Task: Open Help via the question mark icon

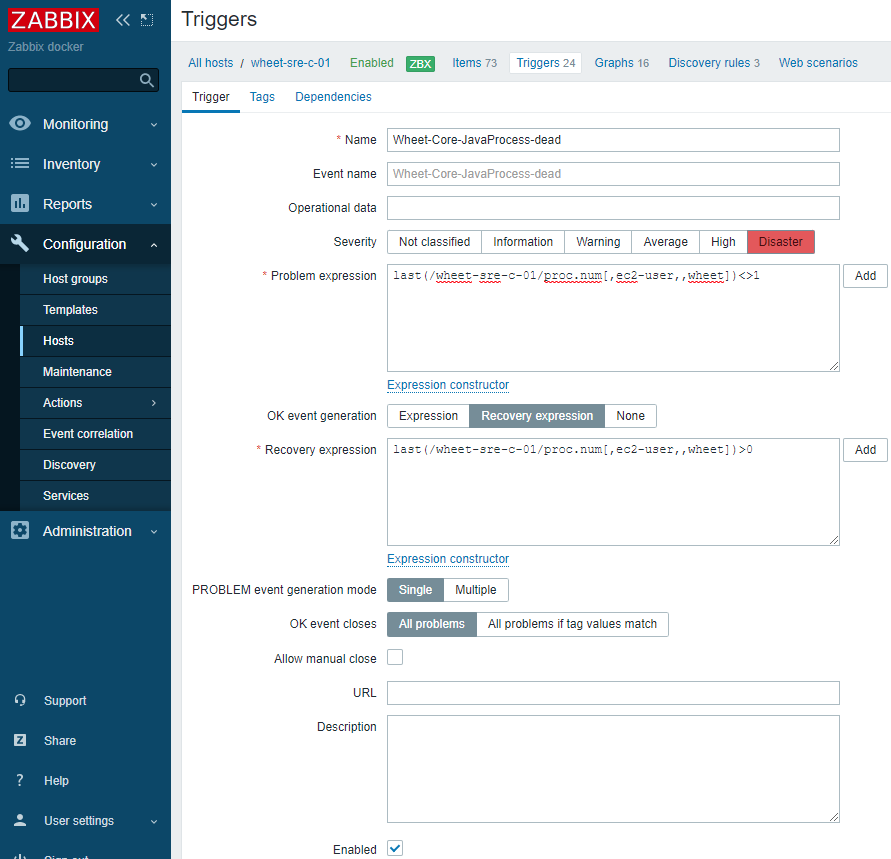Action: [x=19, y=780]
